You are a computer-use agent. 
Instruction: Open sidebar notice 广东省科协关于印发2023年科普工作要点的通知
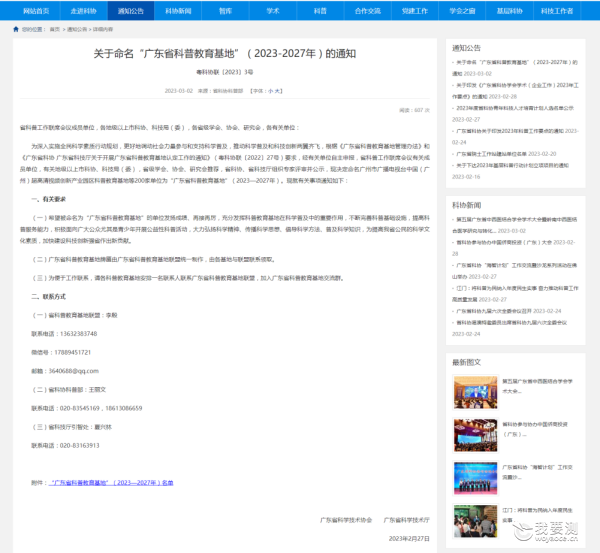(515, 137)
